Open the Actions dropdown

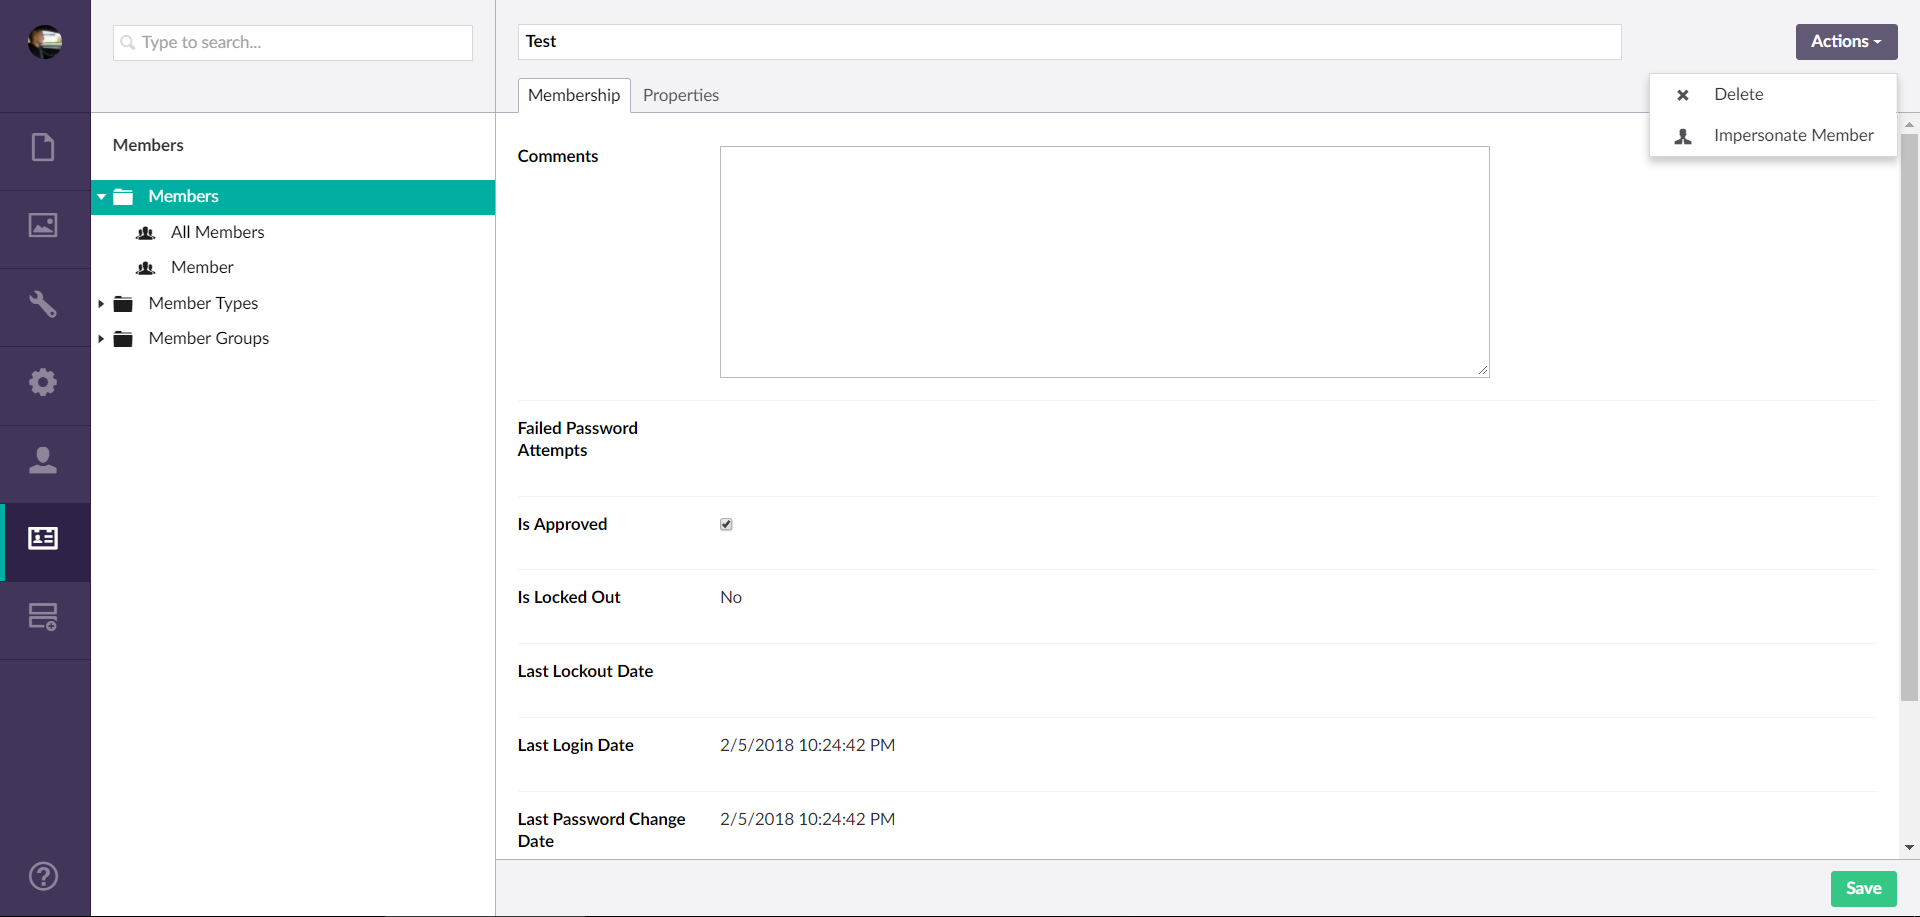click(x=1845, y=42)
